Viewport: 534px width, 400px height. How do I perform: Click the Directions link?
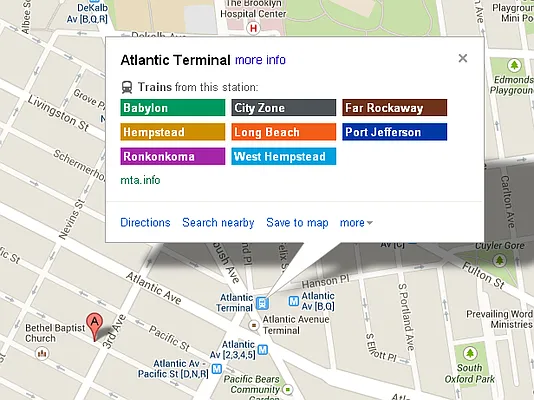click(x=145, y=222)
